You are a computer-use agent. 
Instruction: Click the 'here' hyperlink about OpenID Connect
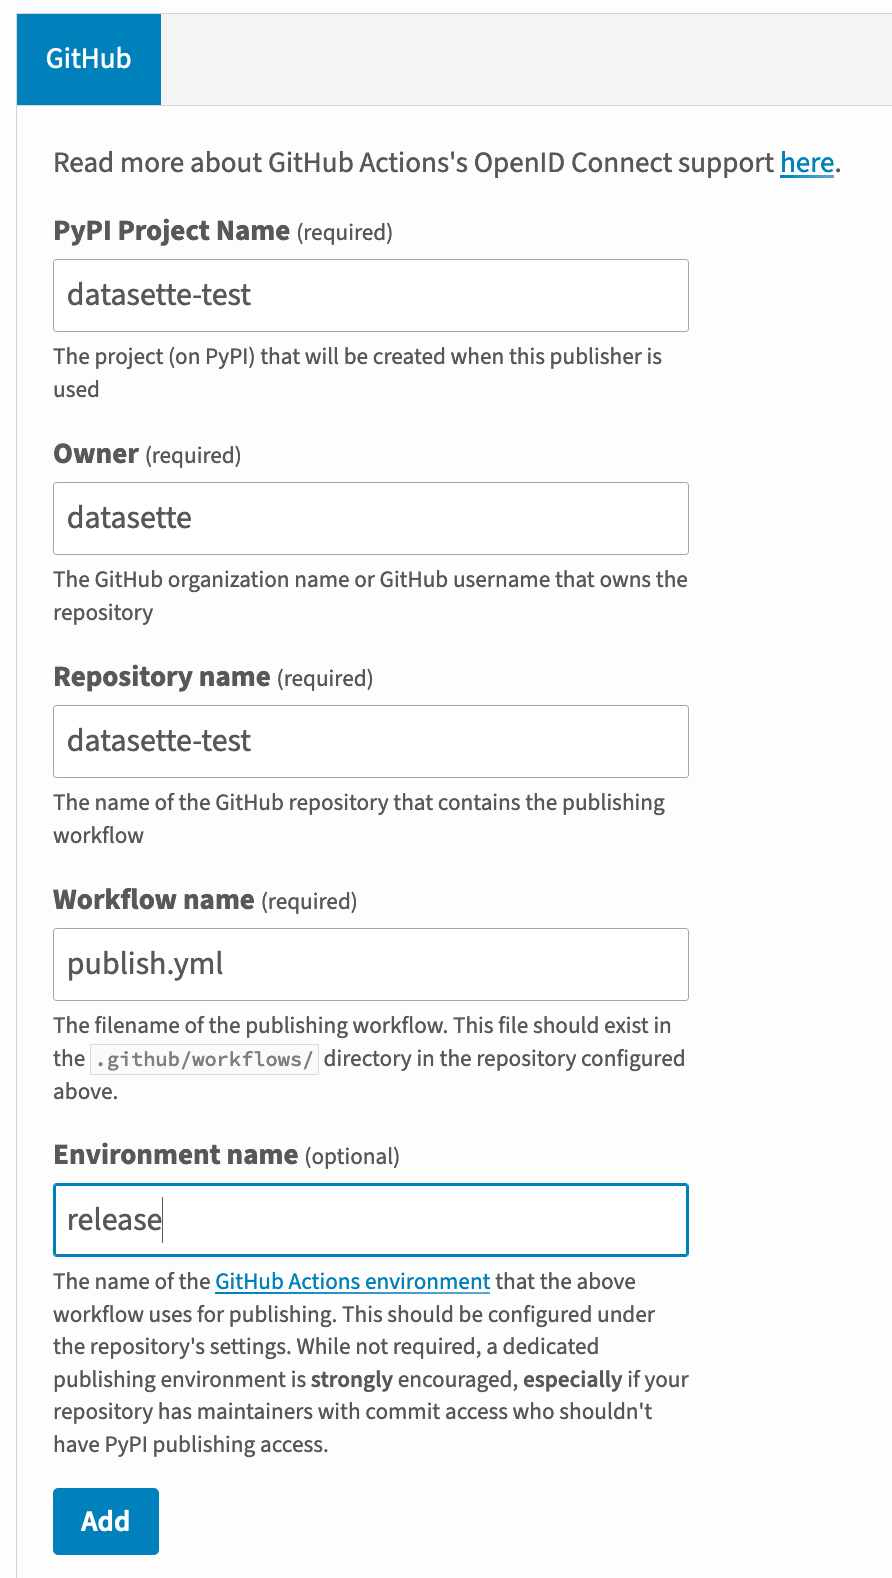coord(806,162)
